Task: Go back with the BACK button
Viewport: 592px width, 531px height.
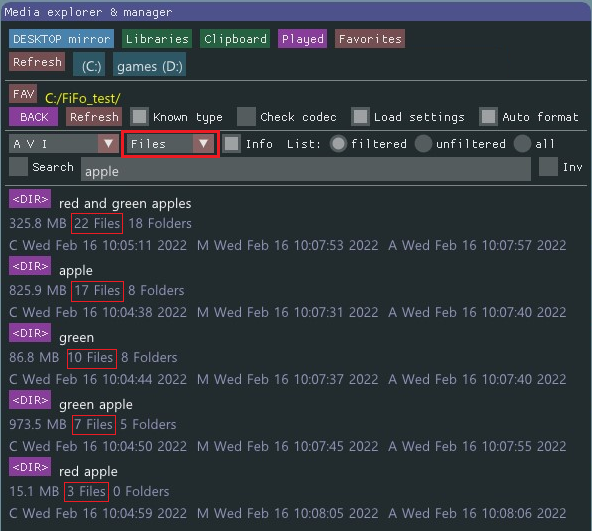Action: (34, 117)
